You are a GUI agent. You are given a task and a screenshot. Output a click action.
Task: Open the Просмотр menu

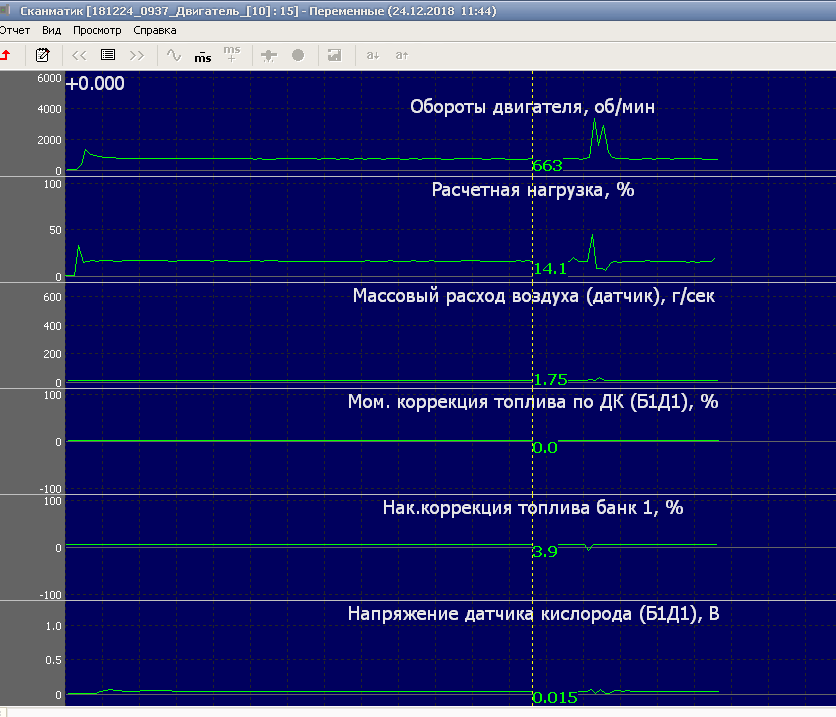coord(97,30)
